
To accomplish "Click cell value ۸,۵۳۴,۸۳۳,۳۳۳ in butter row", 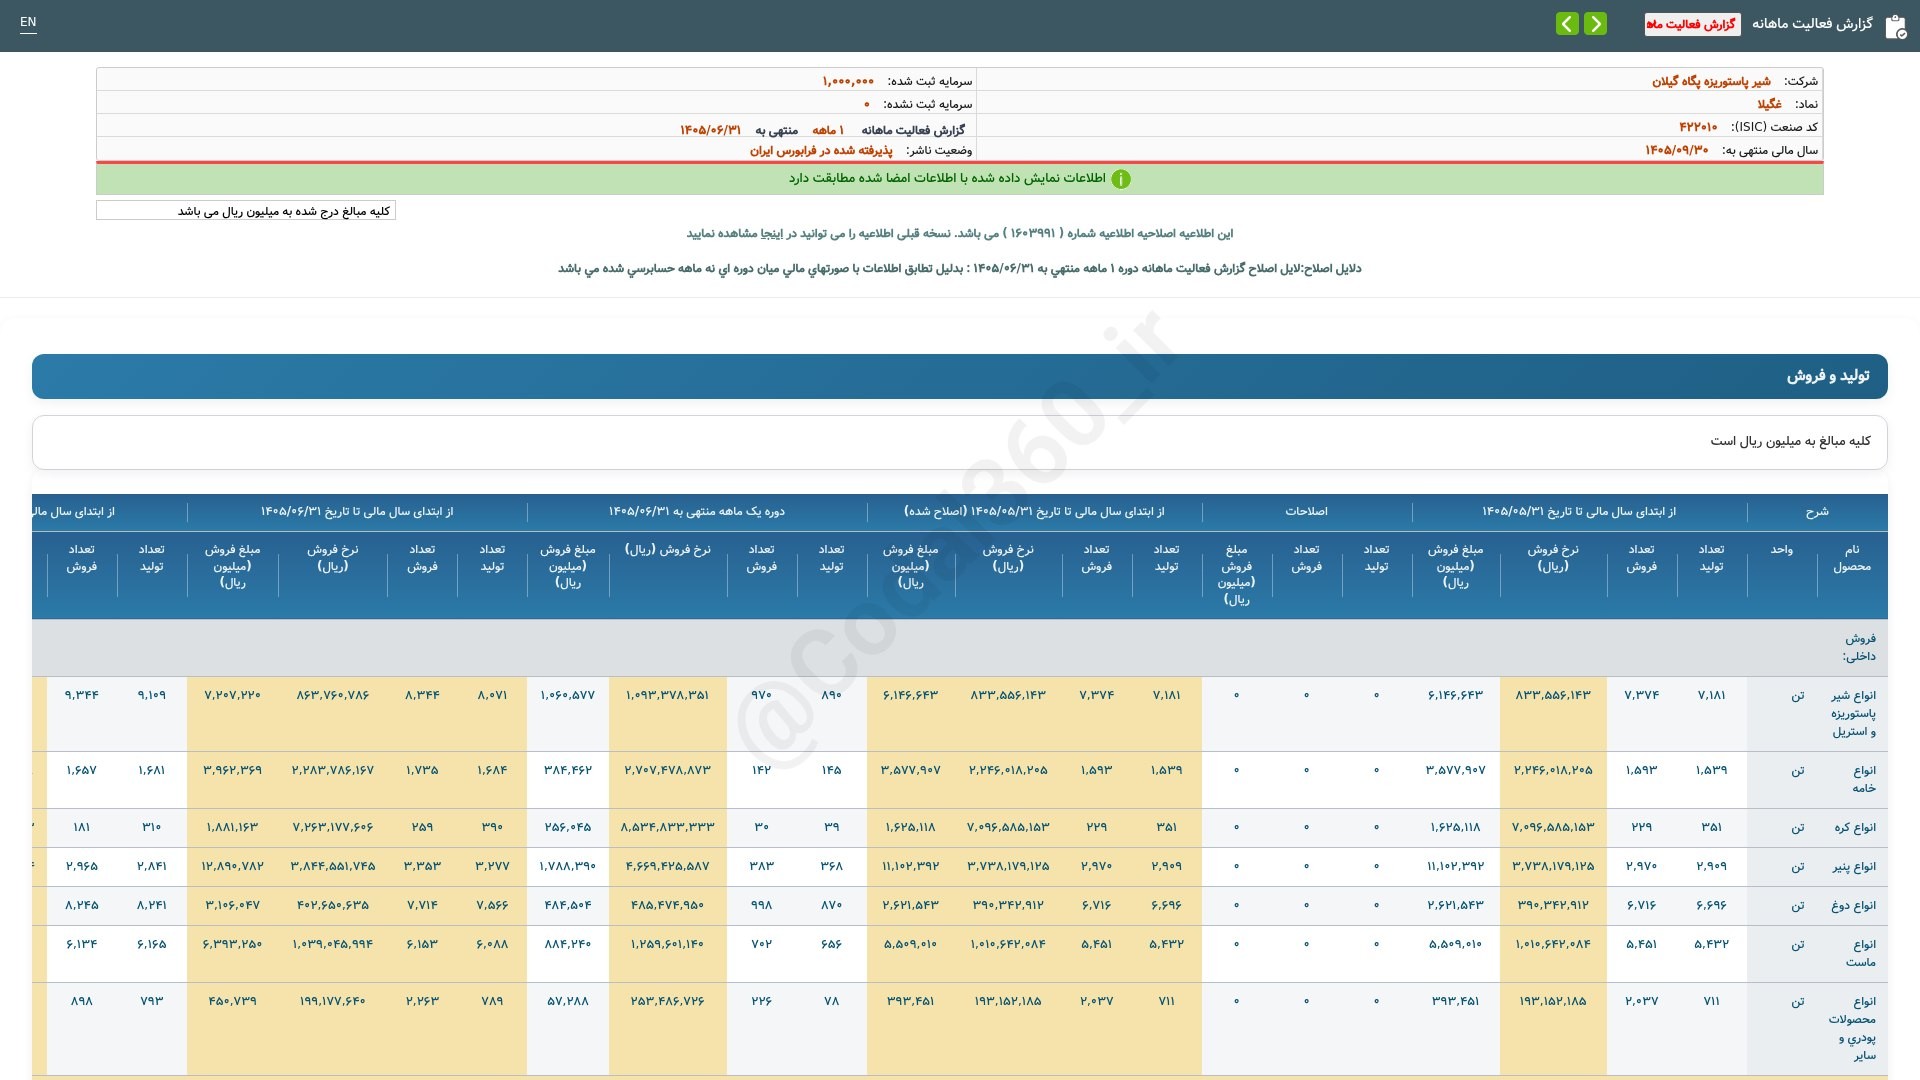I will 667,828.
